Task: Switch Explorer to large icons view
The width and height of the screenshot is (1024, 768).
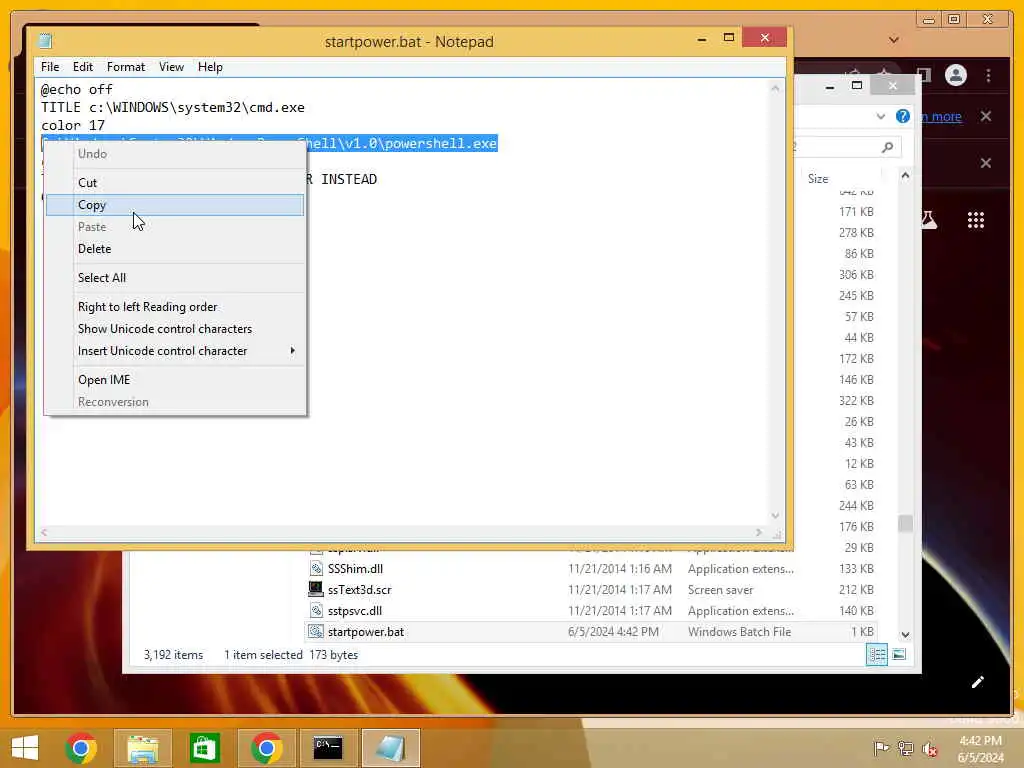Action: coord(899,654)
